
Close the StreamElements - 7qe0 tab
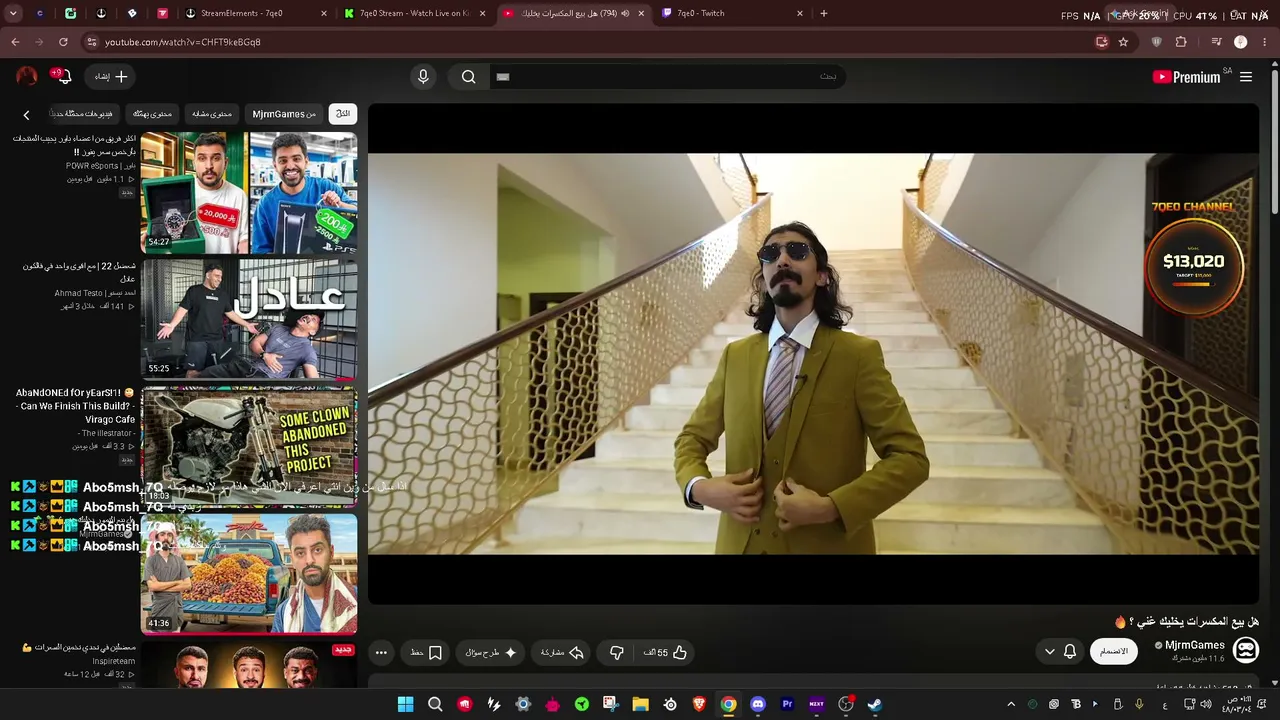324,13
